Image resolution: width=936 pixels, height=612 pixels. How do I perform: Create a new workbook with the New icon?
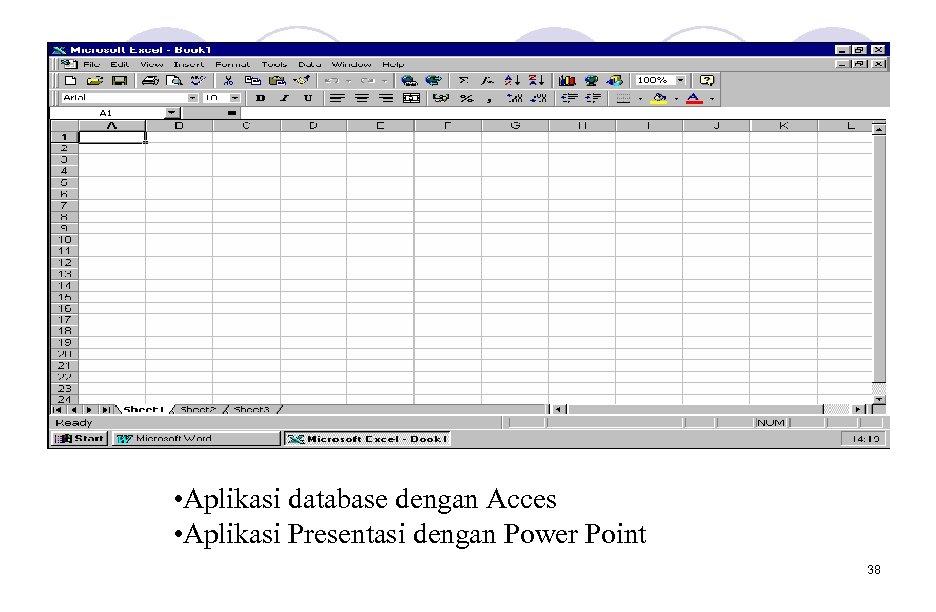pos(70,81)
